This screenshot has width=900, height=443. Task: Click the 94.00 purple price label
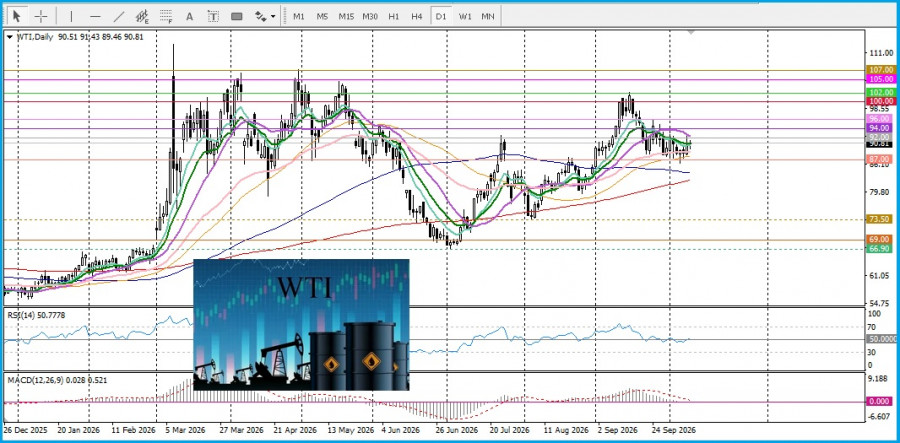881,127
